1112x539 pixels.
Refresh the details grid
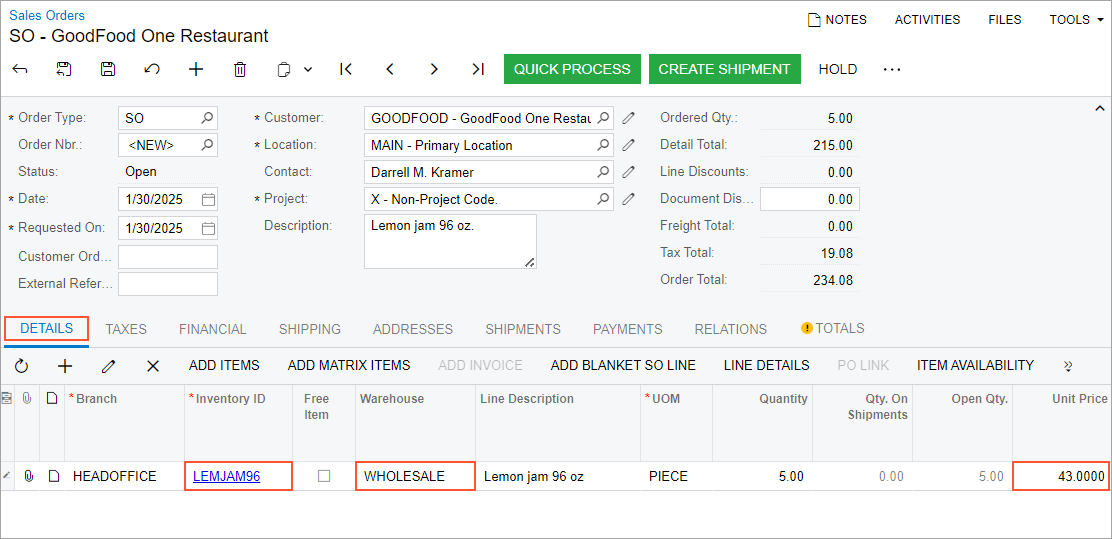[21, 366]
